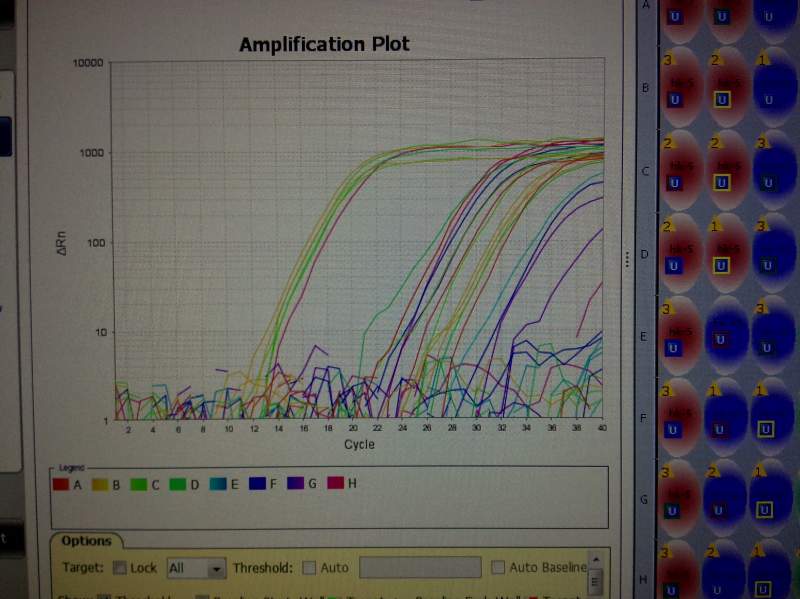Click the 40 cycle tick on the x-axis
The height and width of the screenshot is (599, 800).
(x=602, y=428)
